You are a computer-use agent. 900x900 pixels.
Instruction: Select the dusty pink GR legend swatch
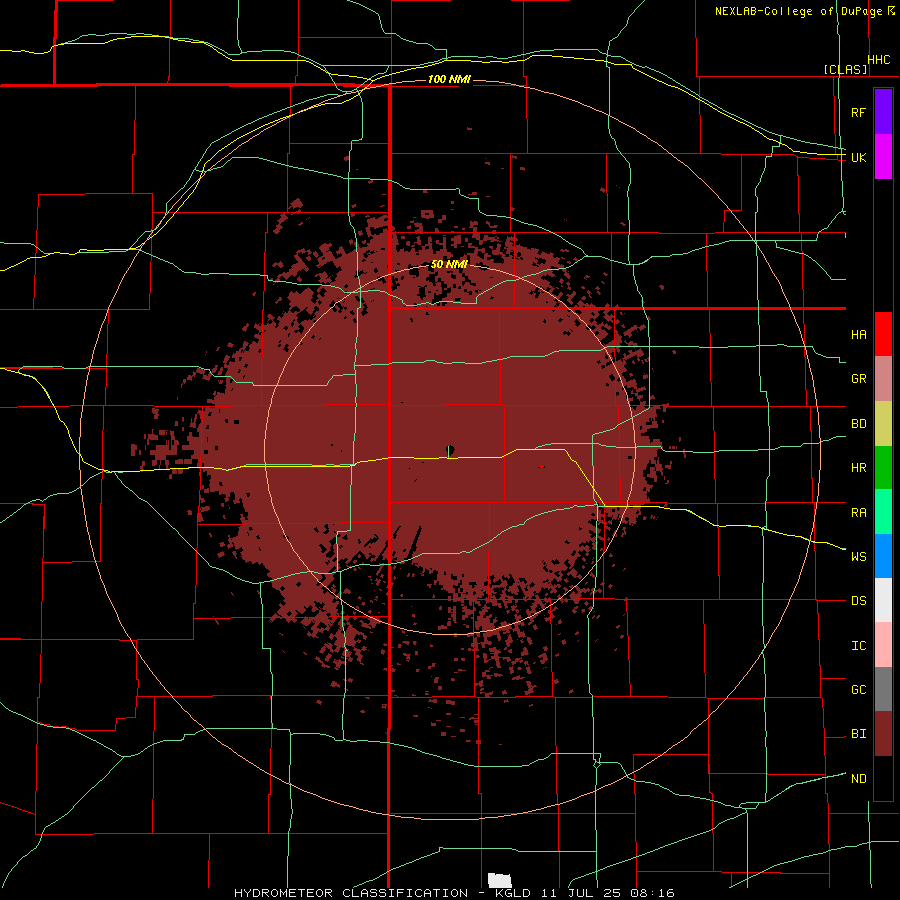point(883,378)
